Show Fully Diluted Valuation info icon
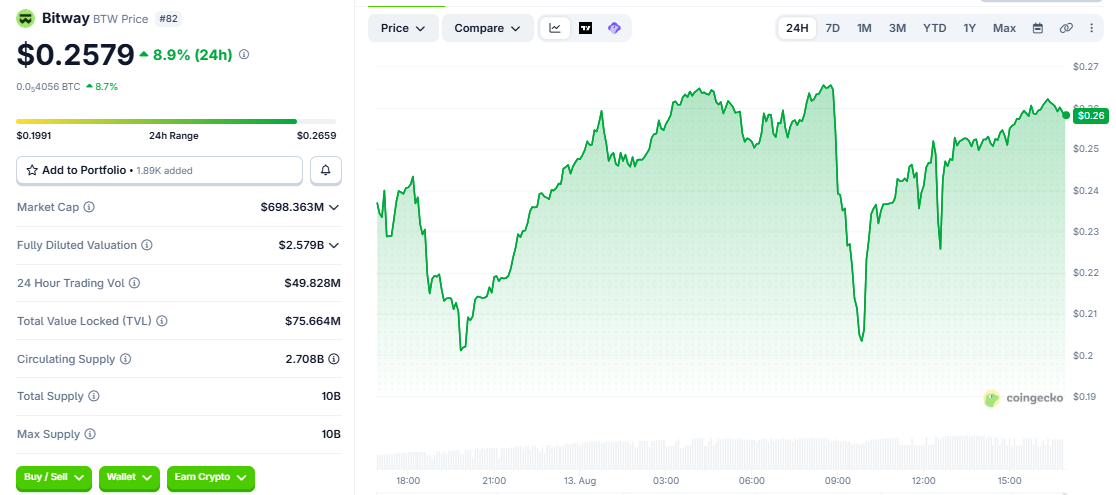 tap(147, 245)
